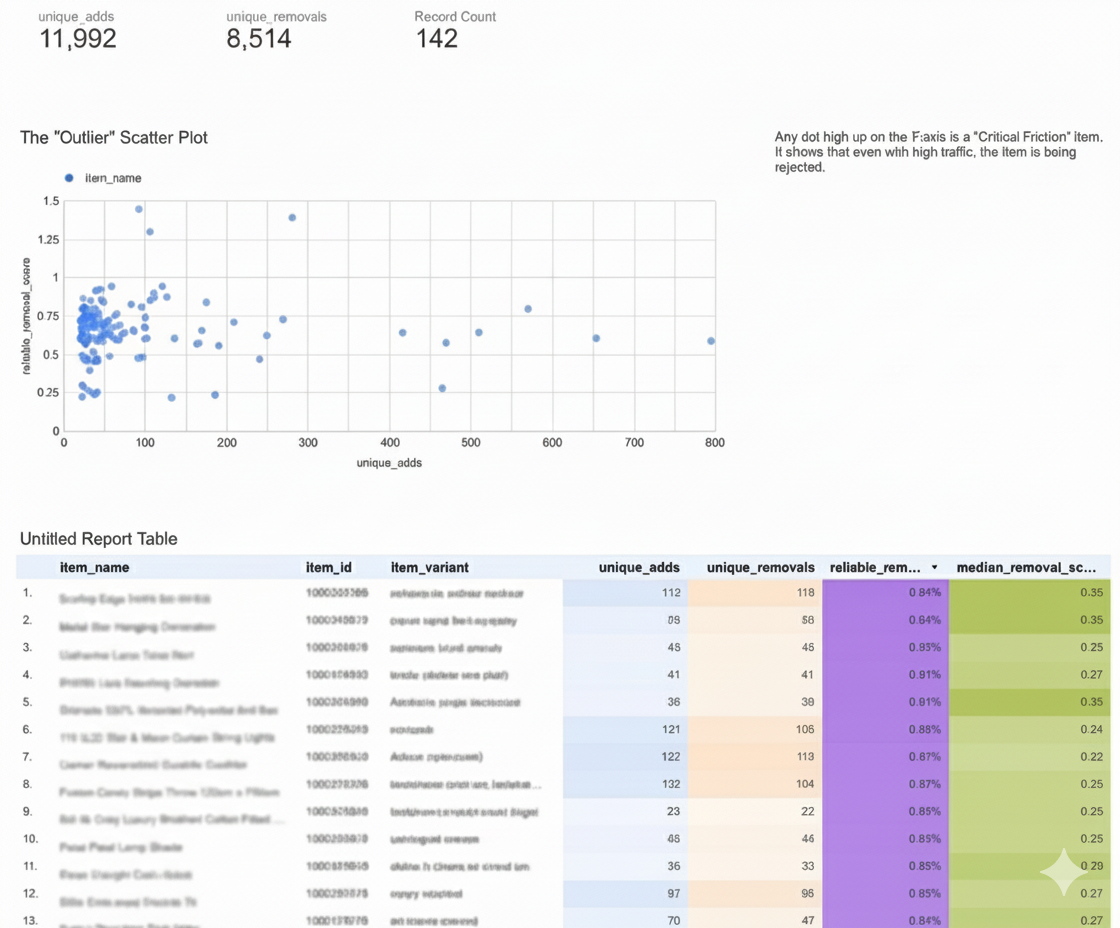Click the sparkle icon in the bottom-right corner

tap(1064, 872)
